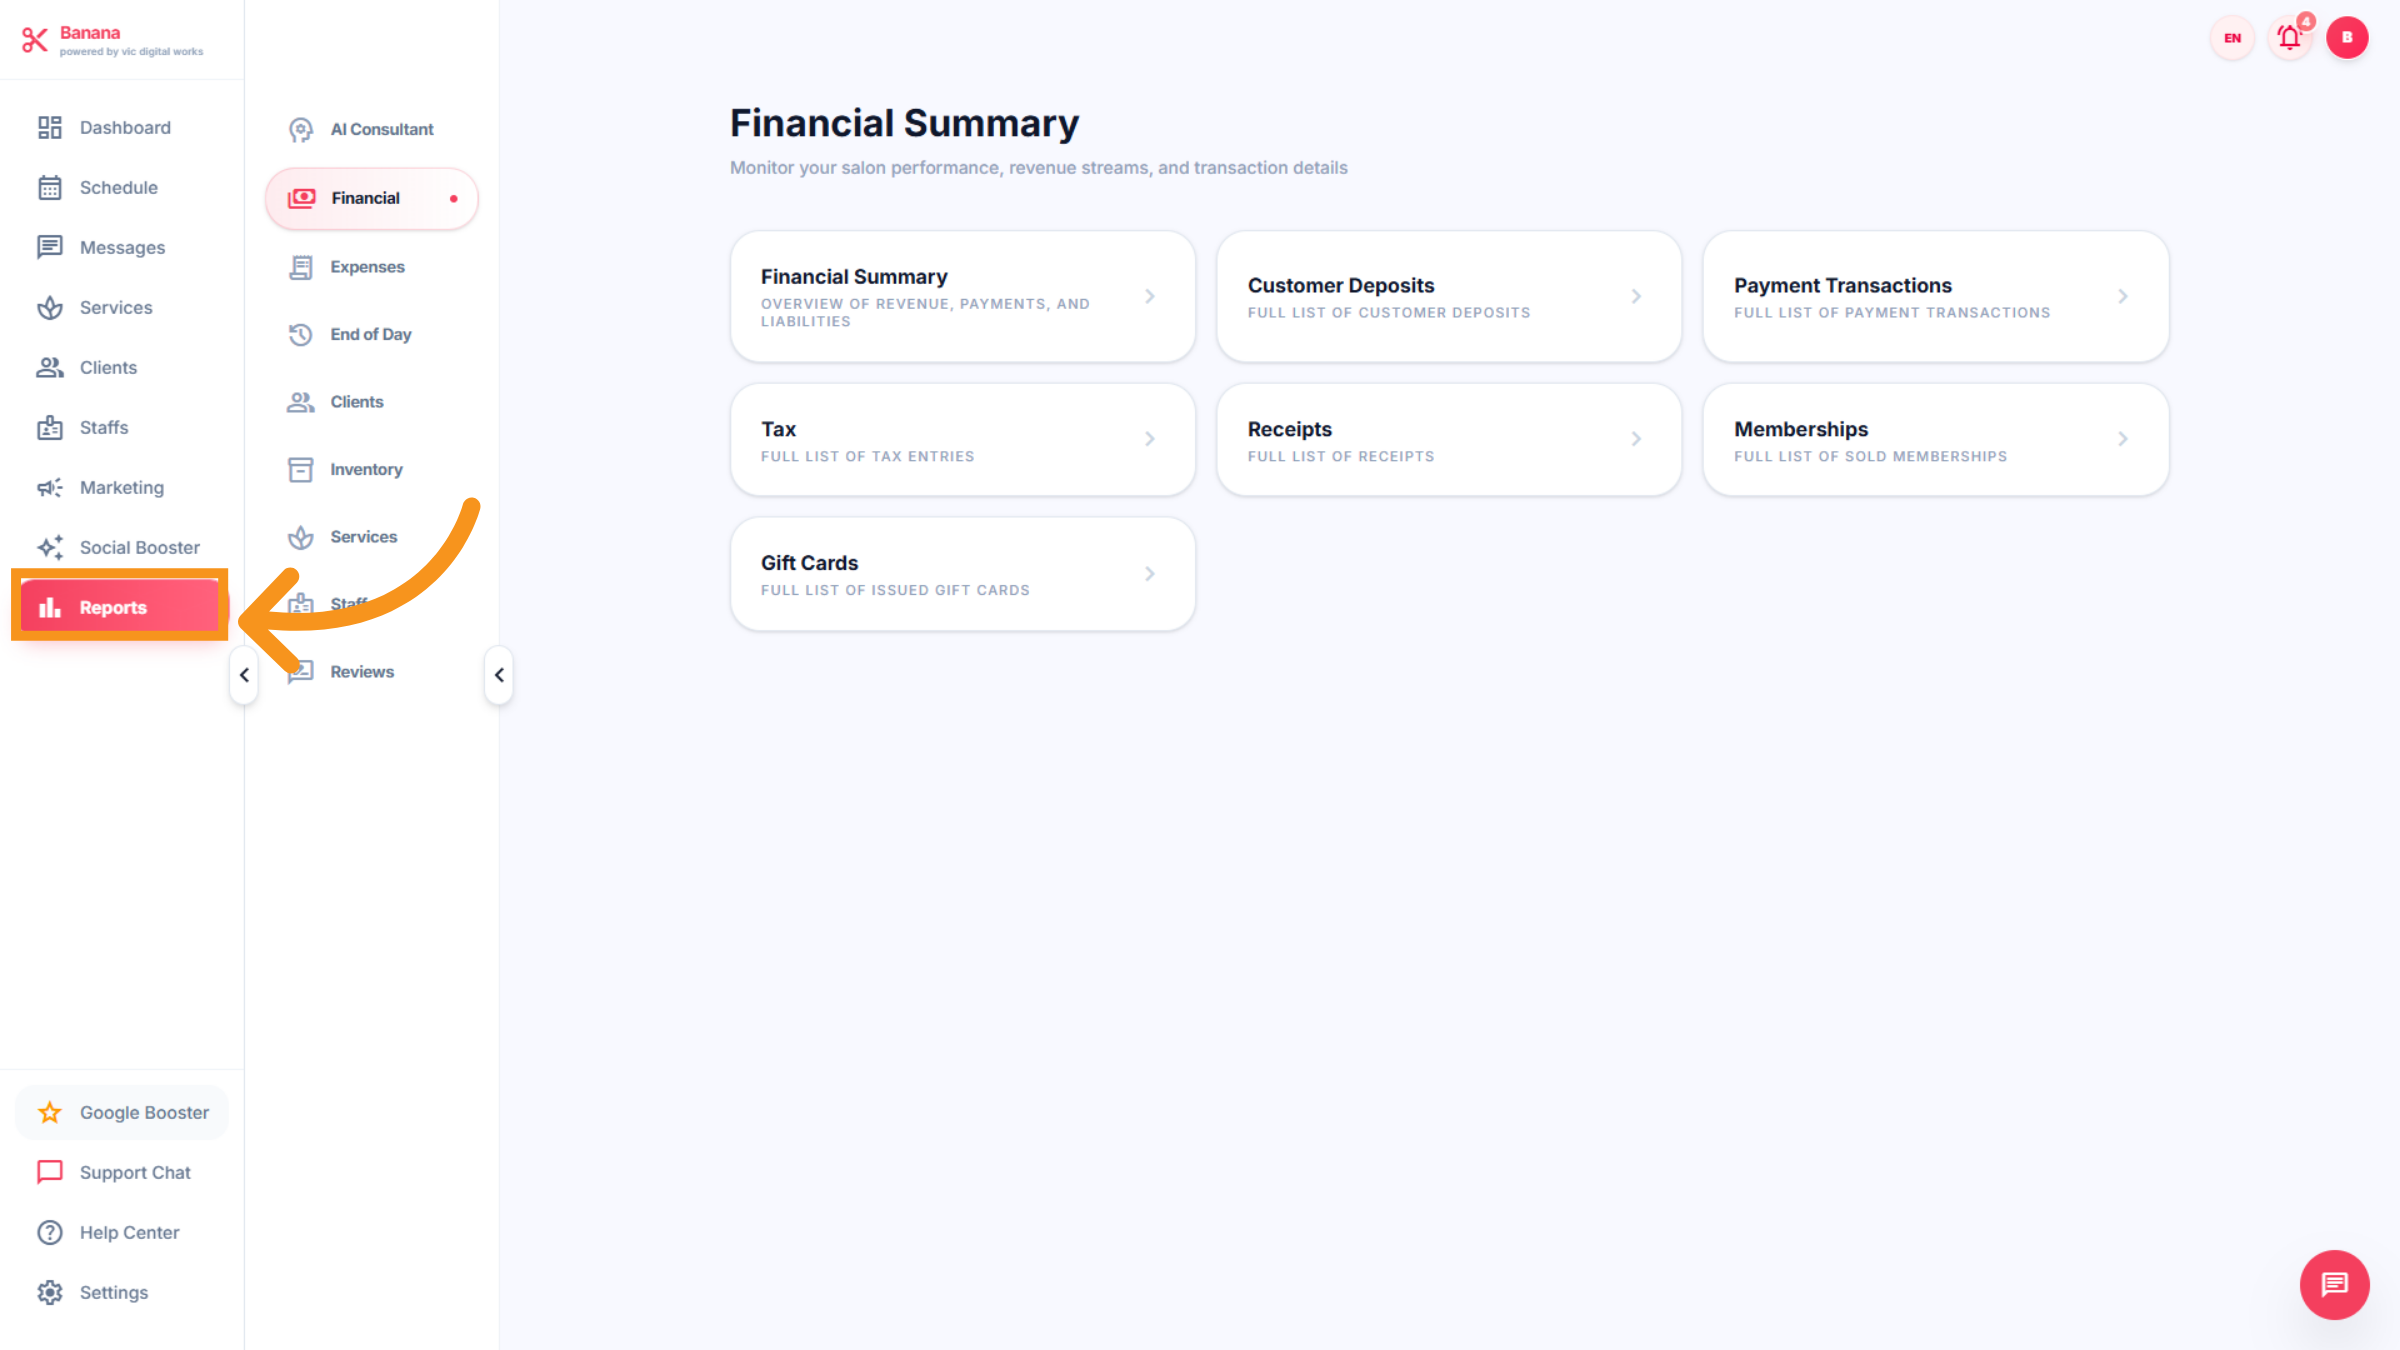Click the AI Consultant head icon

[301, 130]
